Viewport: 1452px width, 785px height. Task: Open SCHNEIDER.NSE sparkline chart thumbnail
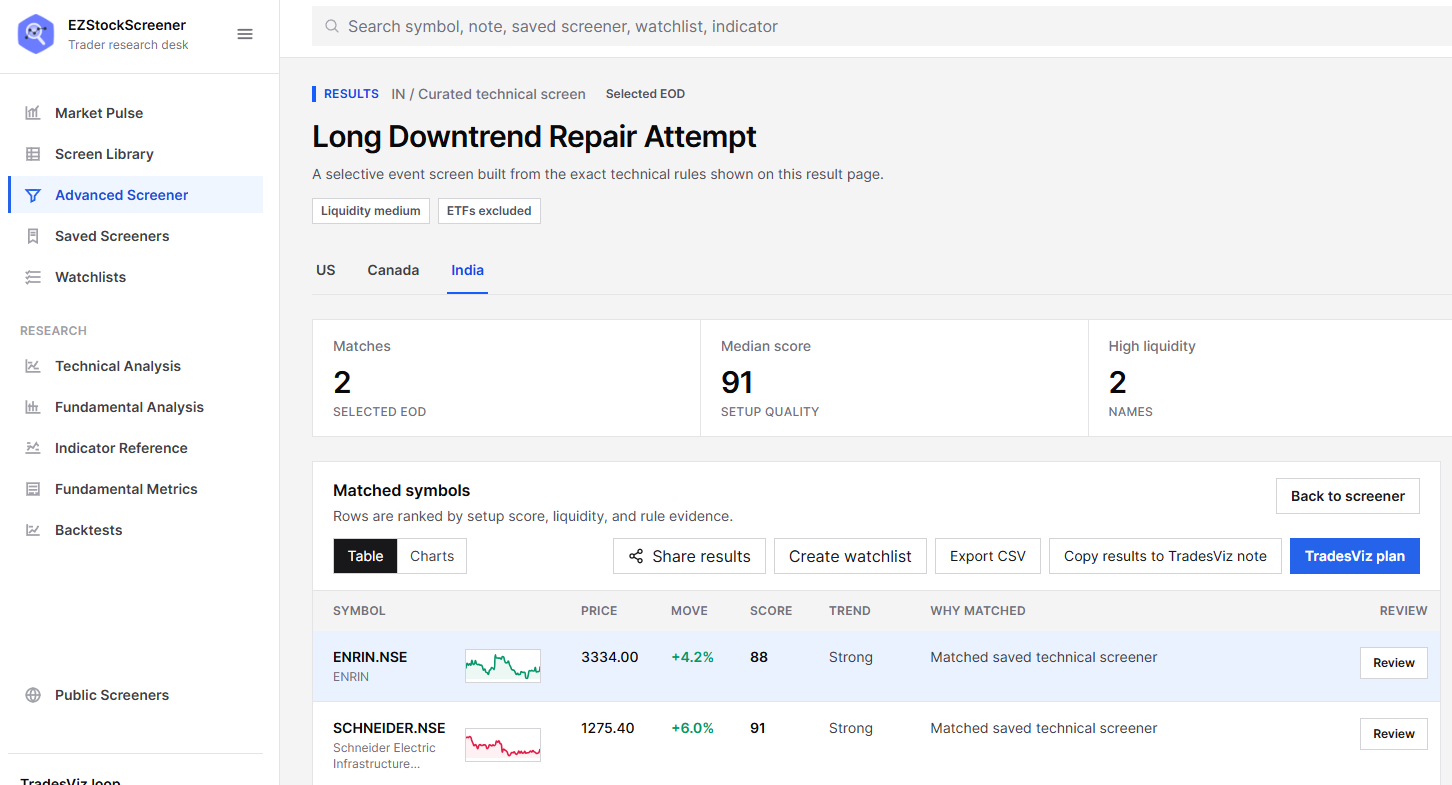point(503,745)
